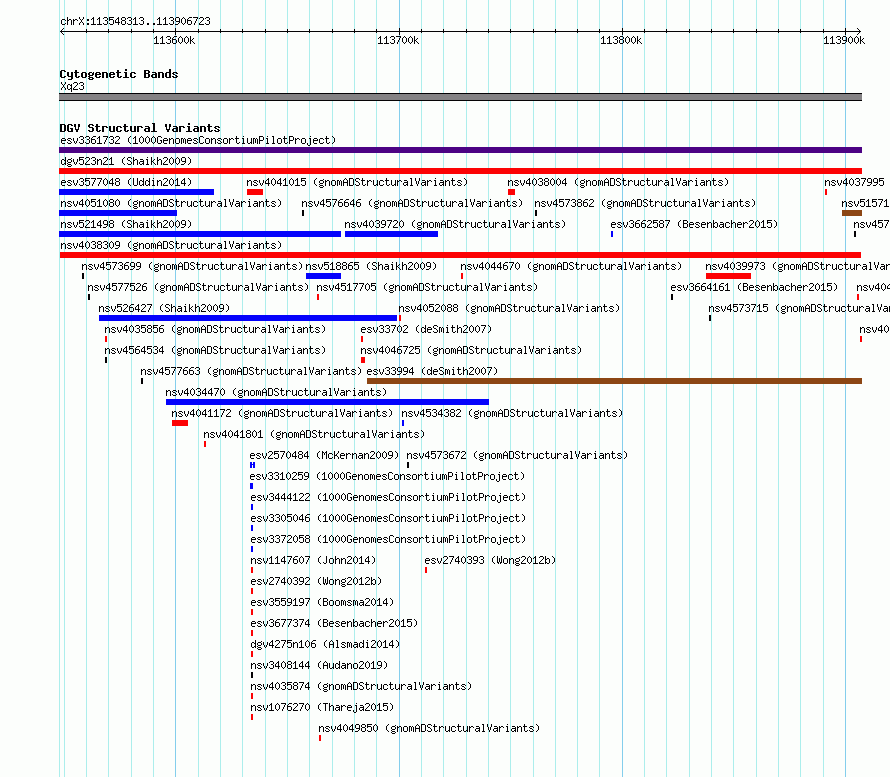The height and width of the screenshot is (777, 890).
Task: Select nsv4564534 variant label
Action: click(215, 350)
